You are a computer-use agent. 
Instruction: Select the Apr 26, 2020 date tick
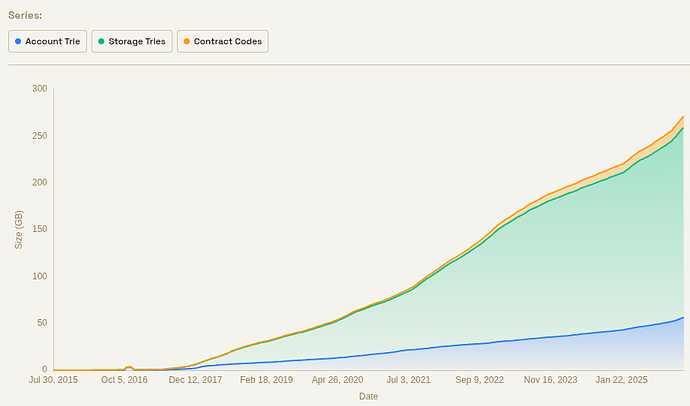coord(337,380)
